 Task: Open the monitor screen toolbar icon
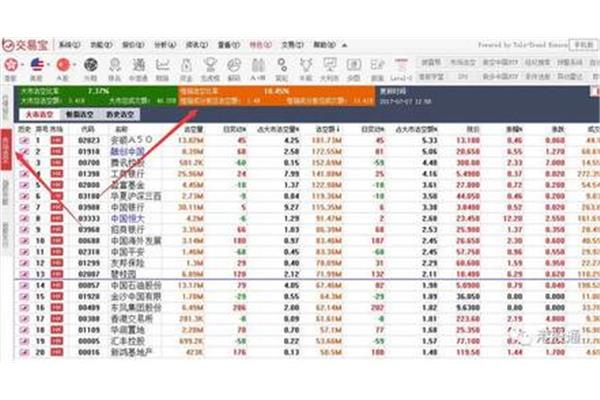[329, 65]
